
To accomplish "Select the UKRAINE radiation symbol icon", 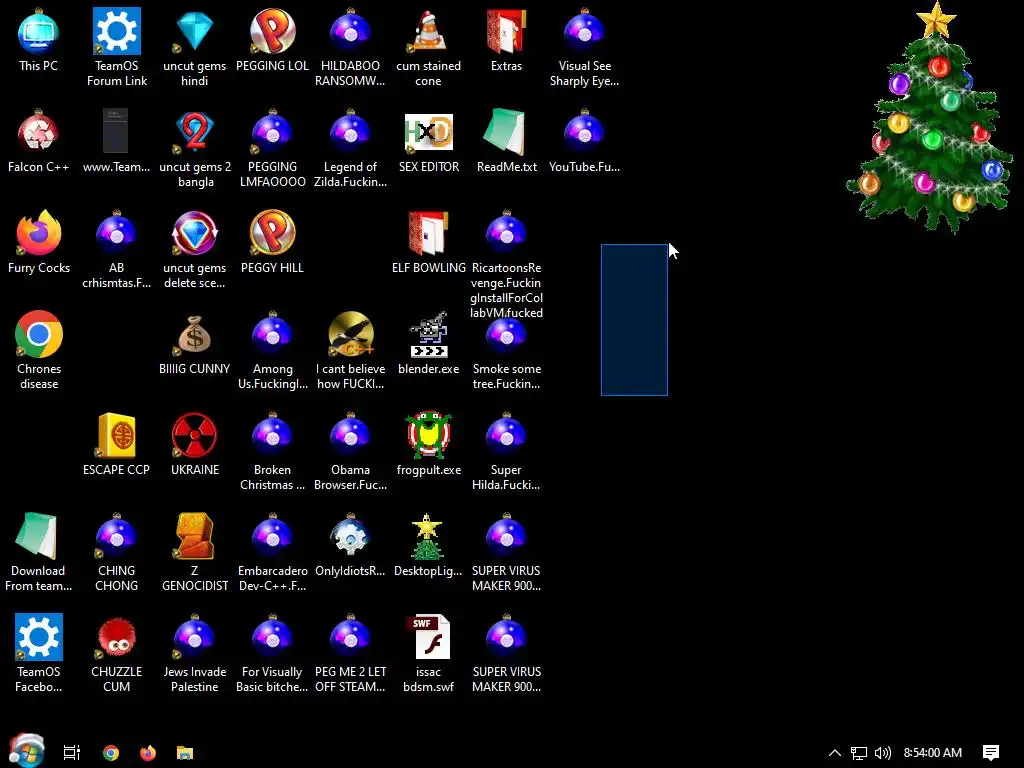I will [x=195, y=435].
